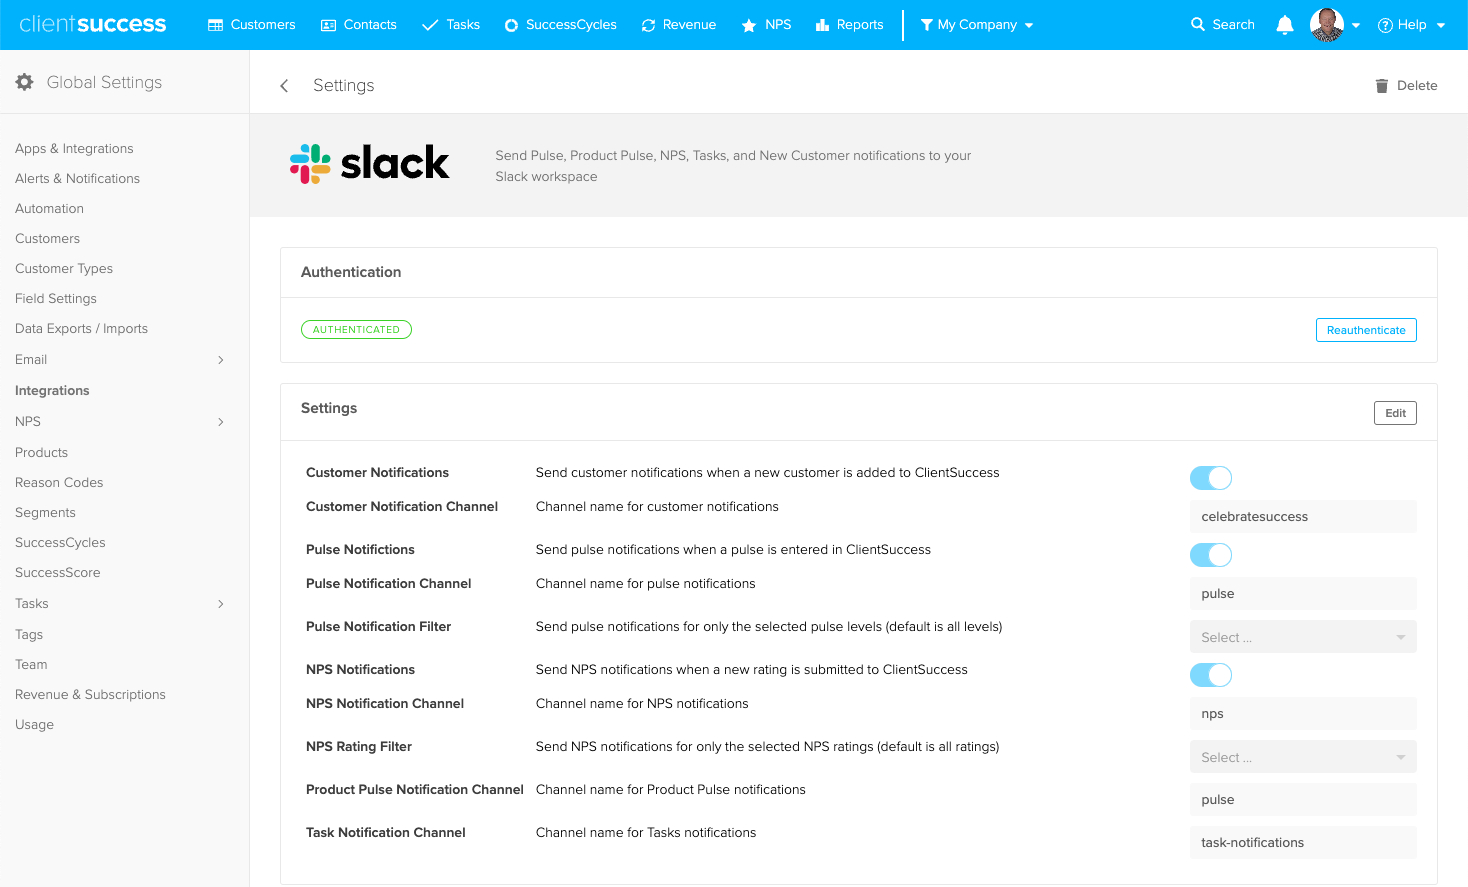This screenshot has width=1468, height=887.
Task: Expand the Help dropdown caret
Action: (x=1441, y=26)
